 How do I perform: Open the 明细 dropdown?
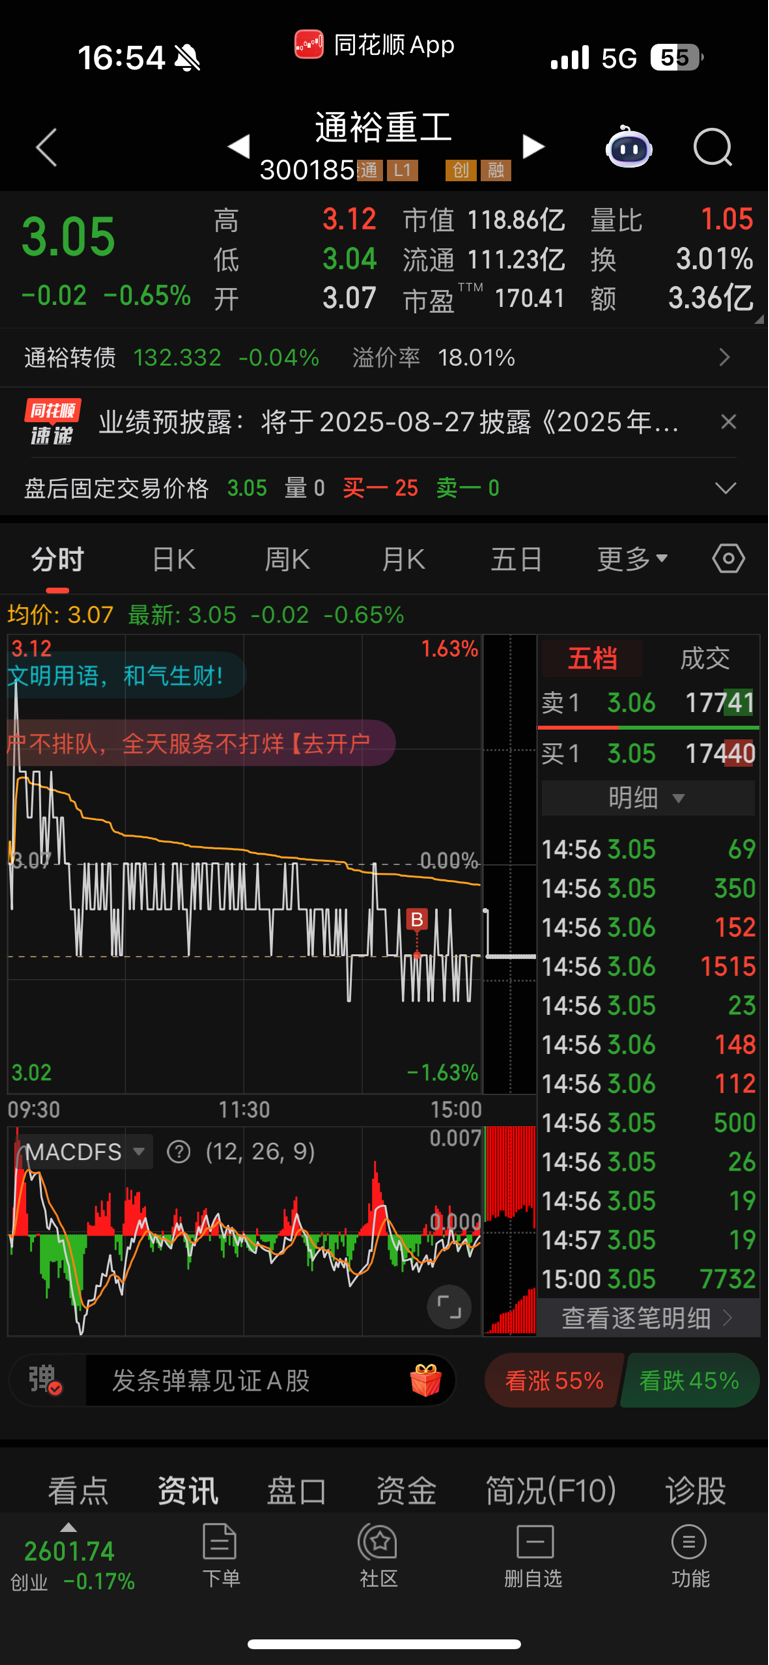648,798
